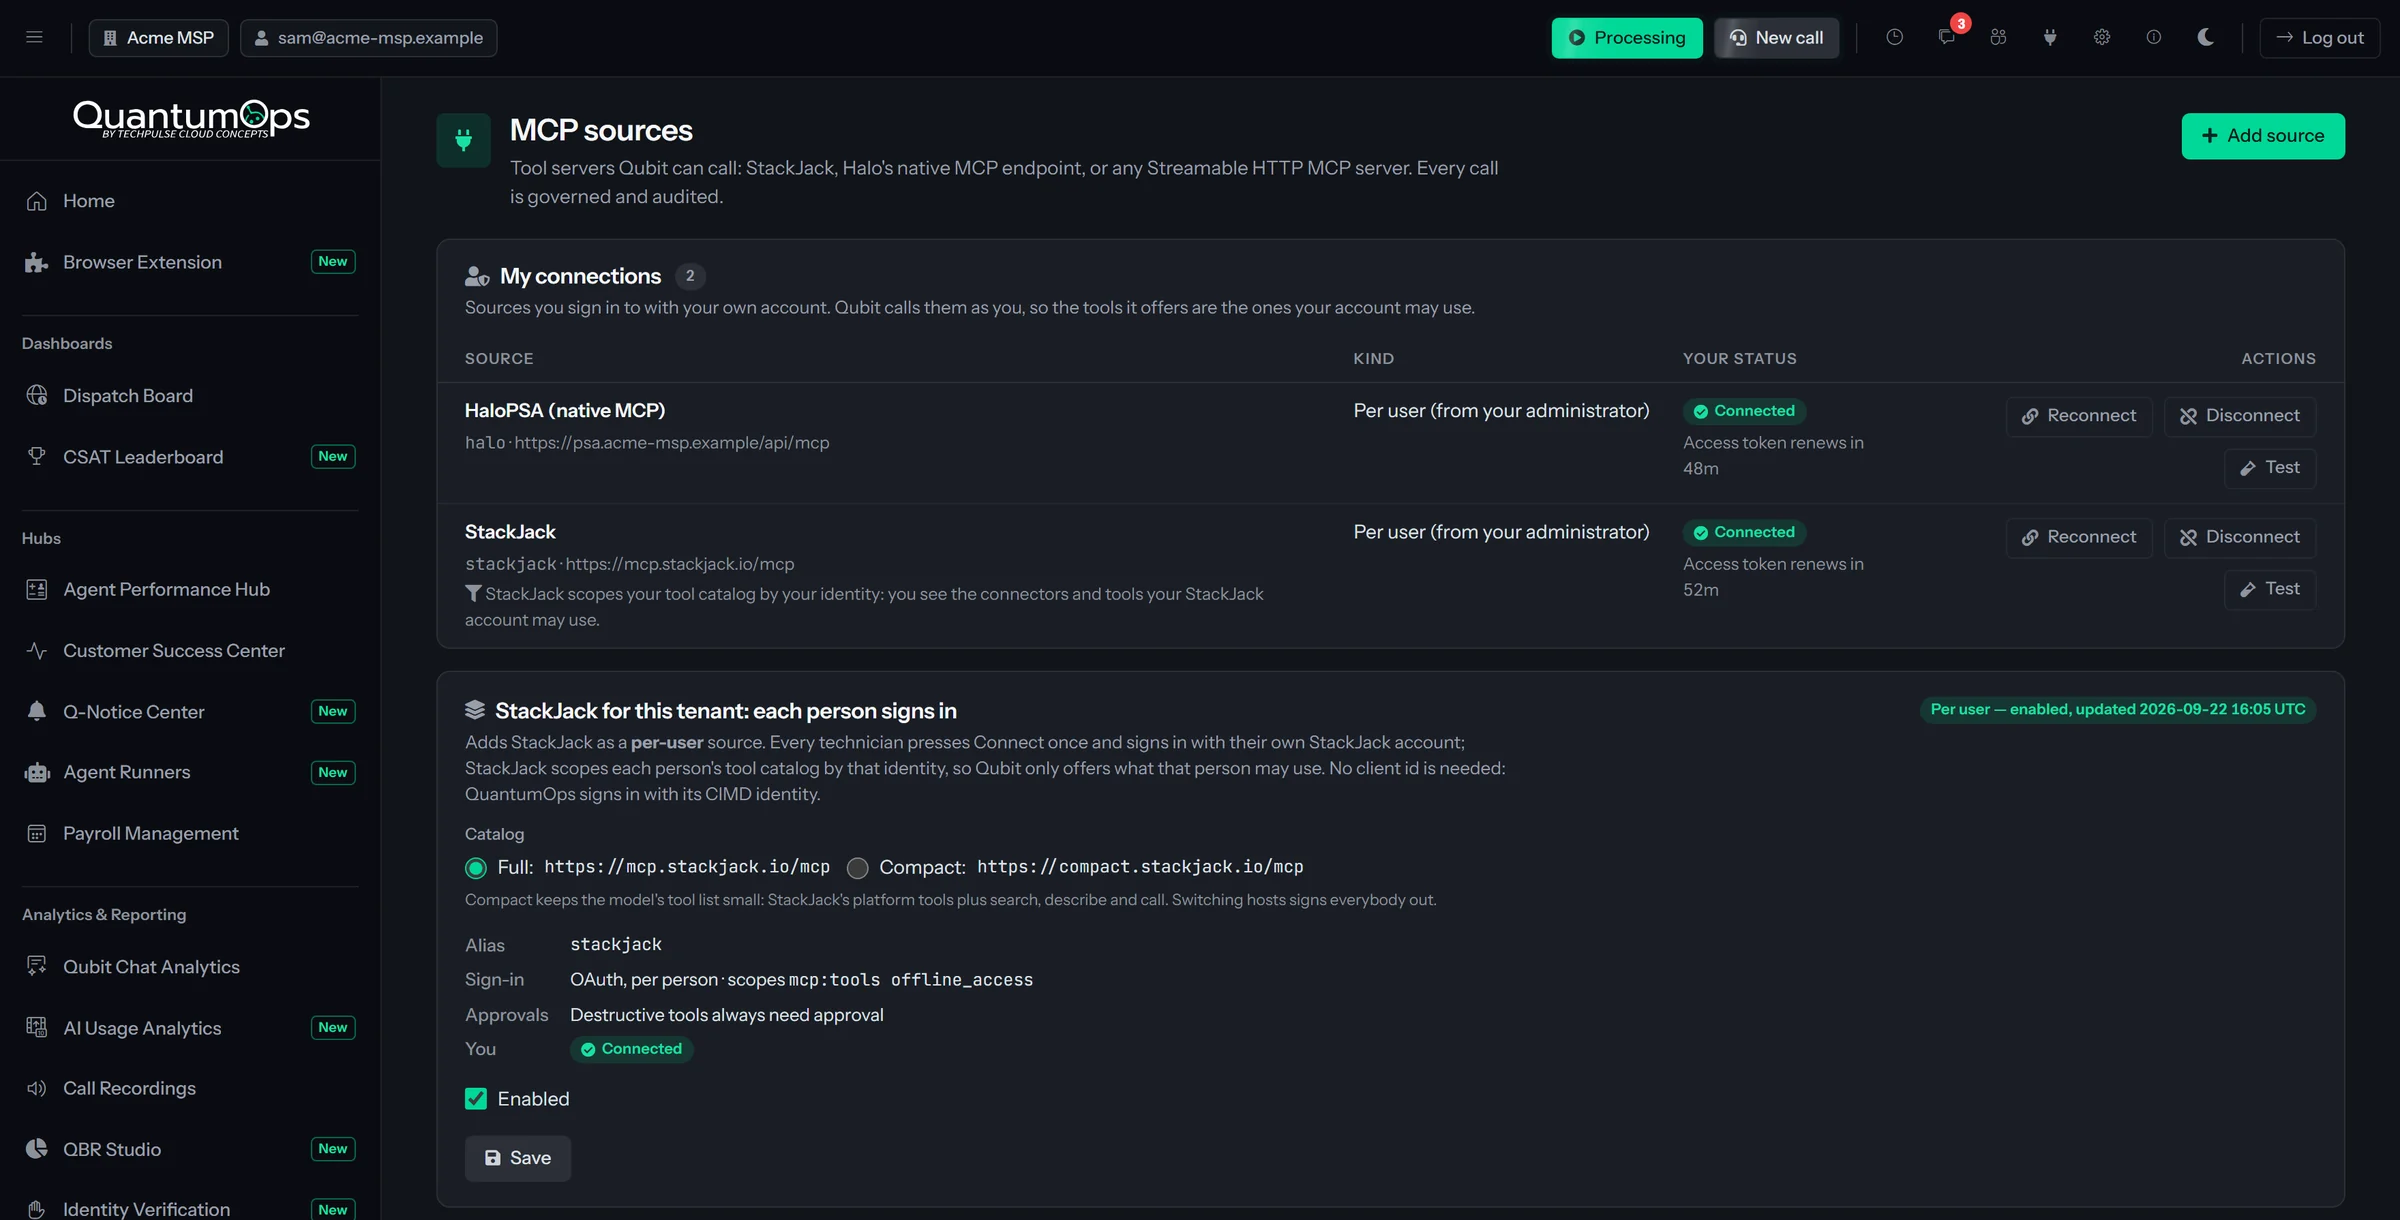Click the info circle icon in the top bar

pyautogui.click(x=2154, y=37)
